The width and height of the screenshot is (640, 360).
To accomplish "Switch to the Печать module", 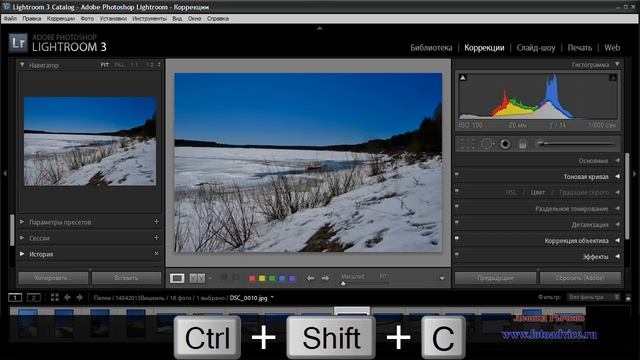I will click(x=580, y=48).
